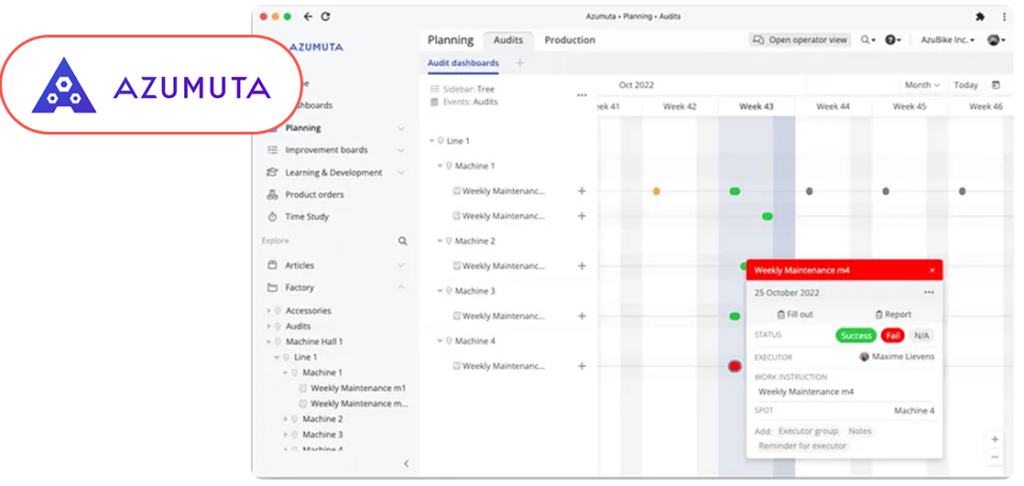Set audit status to Fail
The height and width of the screenshot is (486, 1024).
coord(892,336)
